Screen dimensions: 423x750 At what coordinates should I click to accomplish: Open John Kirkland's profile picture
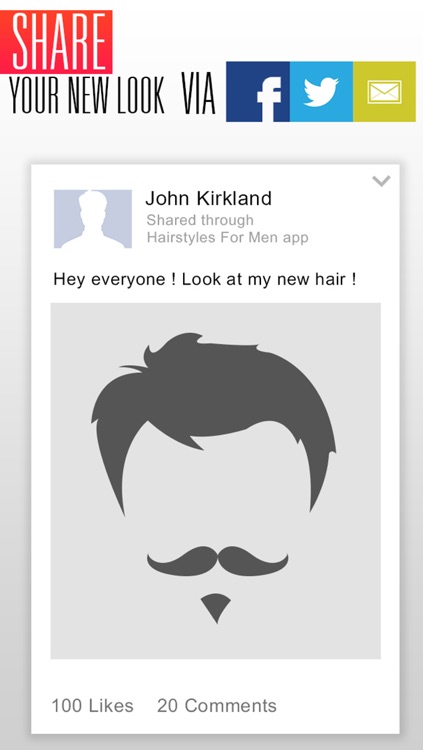(x=93, y=219)
